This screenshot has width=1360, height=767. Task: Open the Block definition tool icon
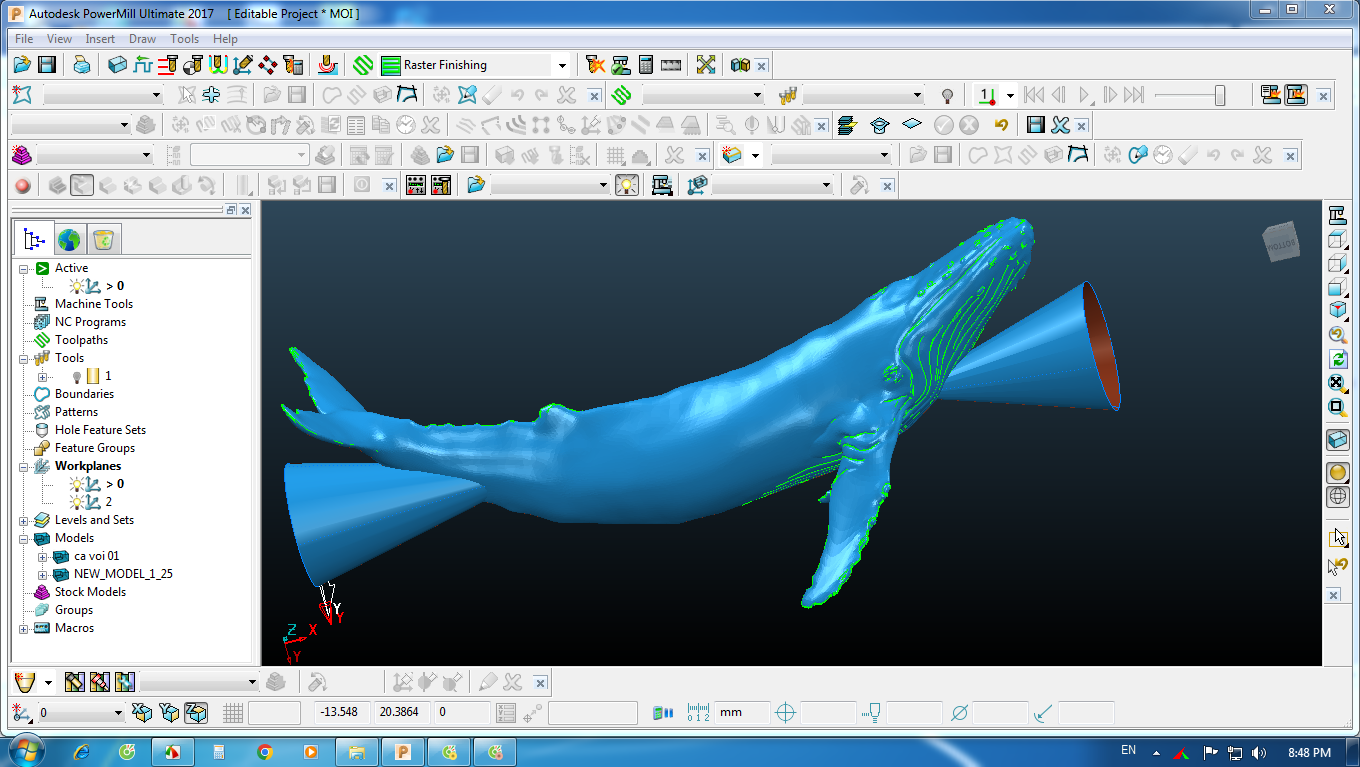pos(118,65)
